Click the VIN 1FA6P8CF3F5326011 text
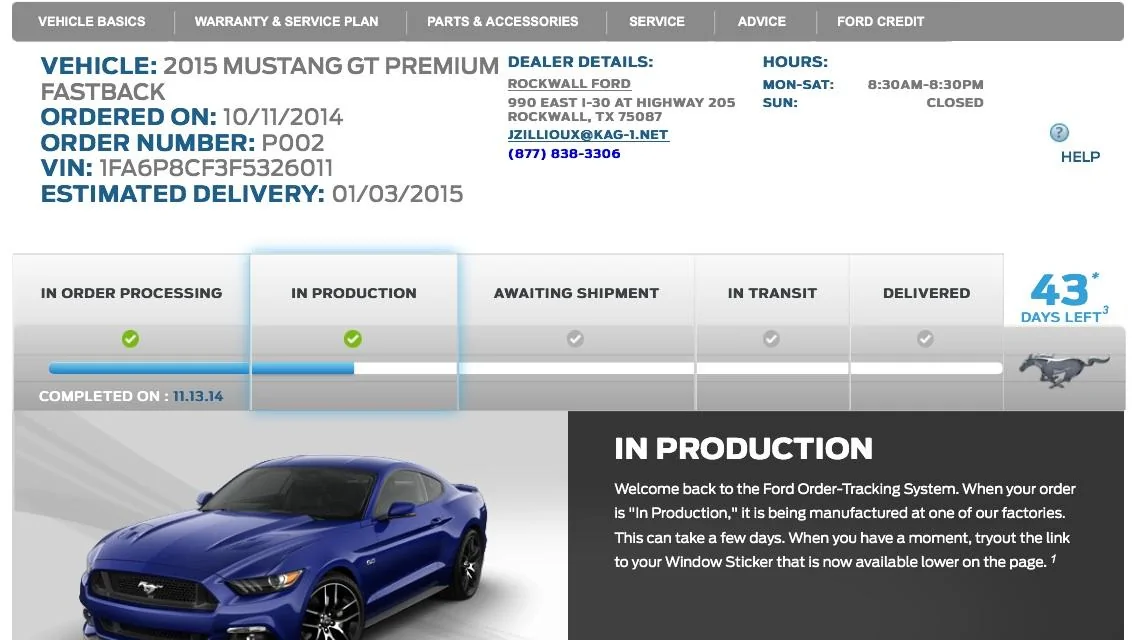 (216, 168)
